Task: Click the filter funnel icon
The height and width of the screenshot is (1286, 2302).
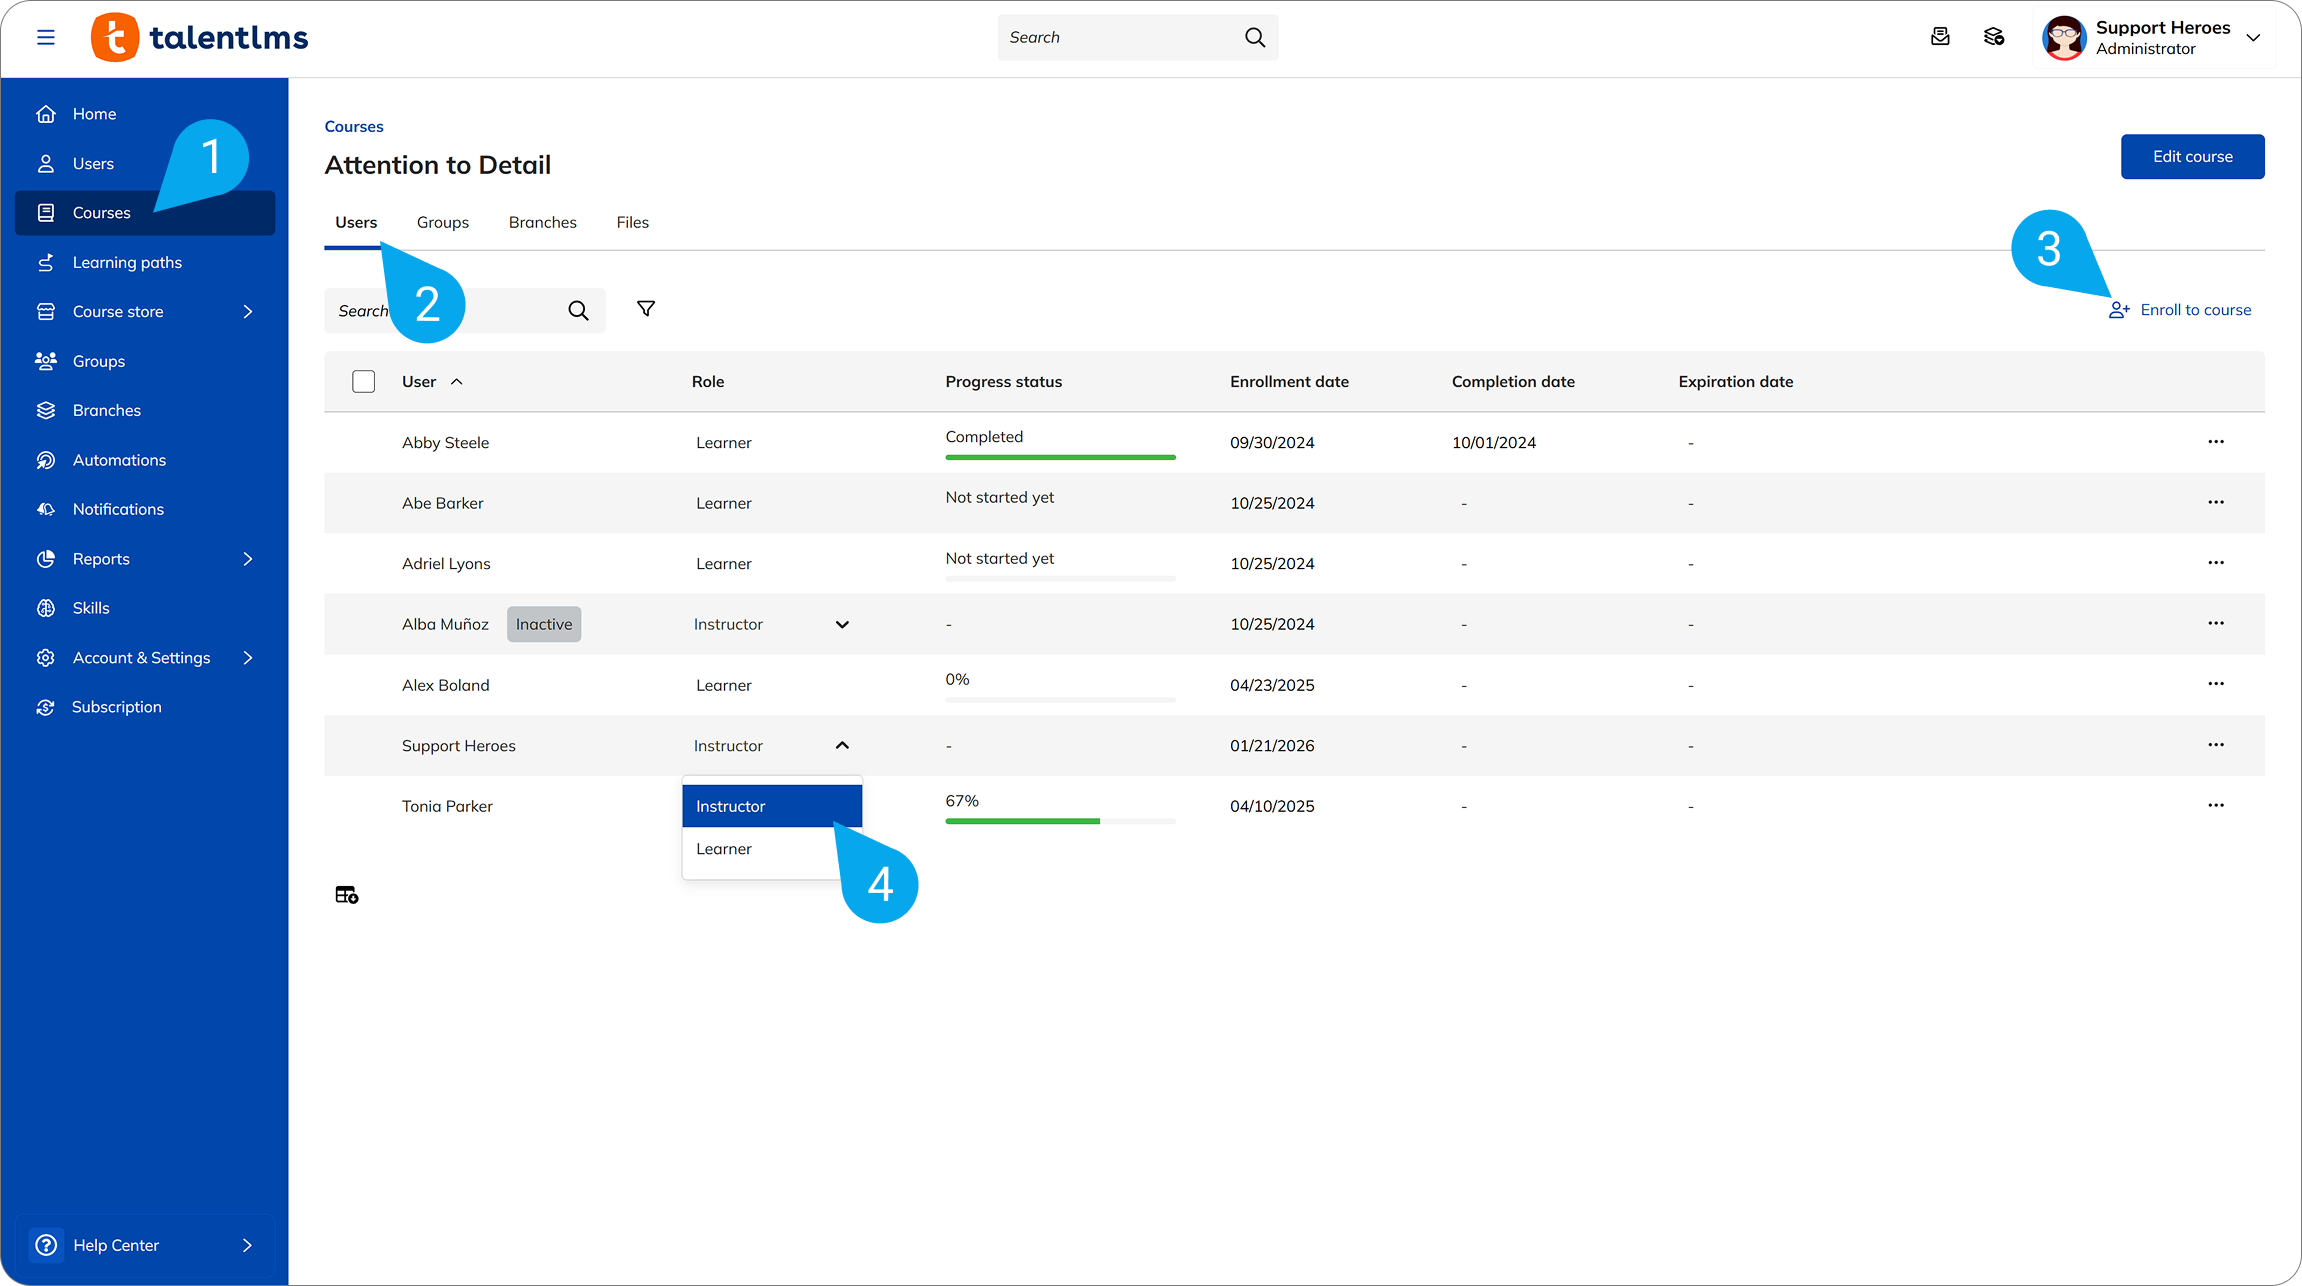Action: click(646, 309)
